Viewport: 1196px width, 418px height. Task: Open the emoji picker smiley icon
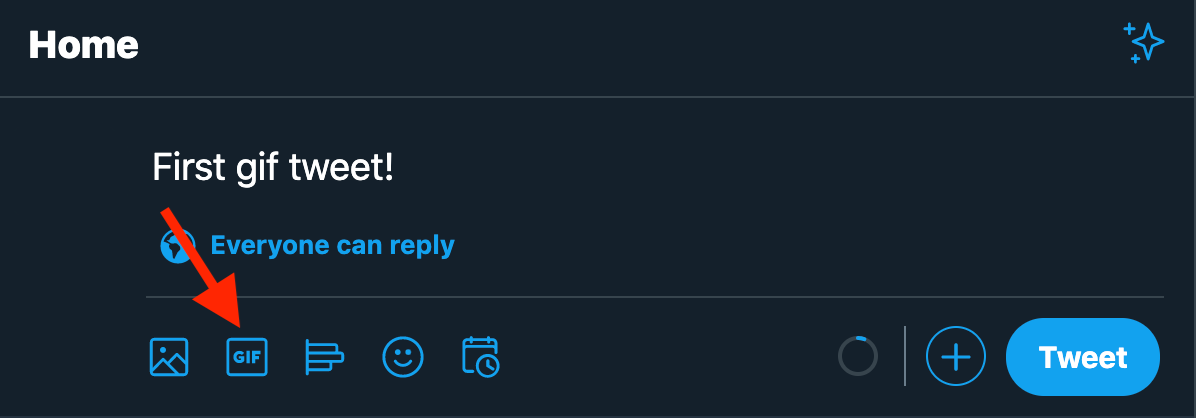(403, 357)
